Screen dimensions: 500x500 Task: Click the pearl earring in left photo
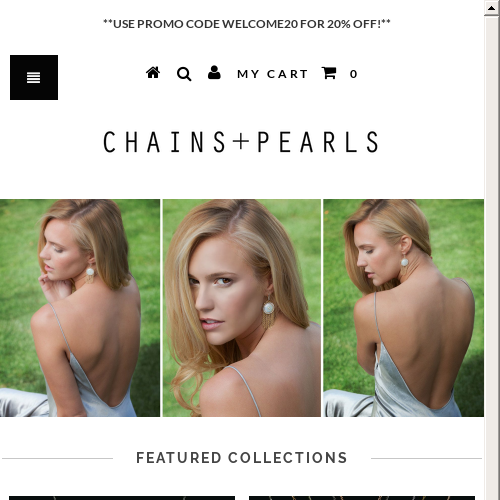pyautogui.click(x=90, y=275)
